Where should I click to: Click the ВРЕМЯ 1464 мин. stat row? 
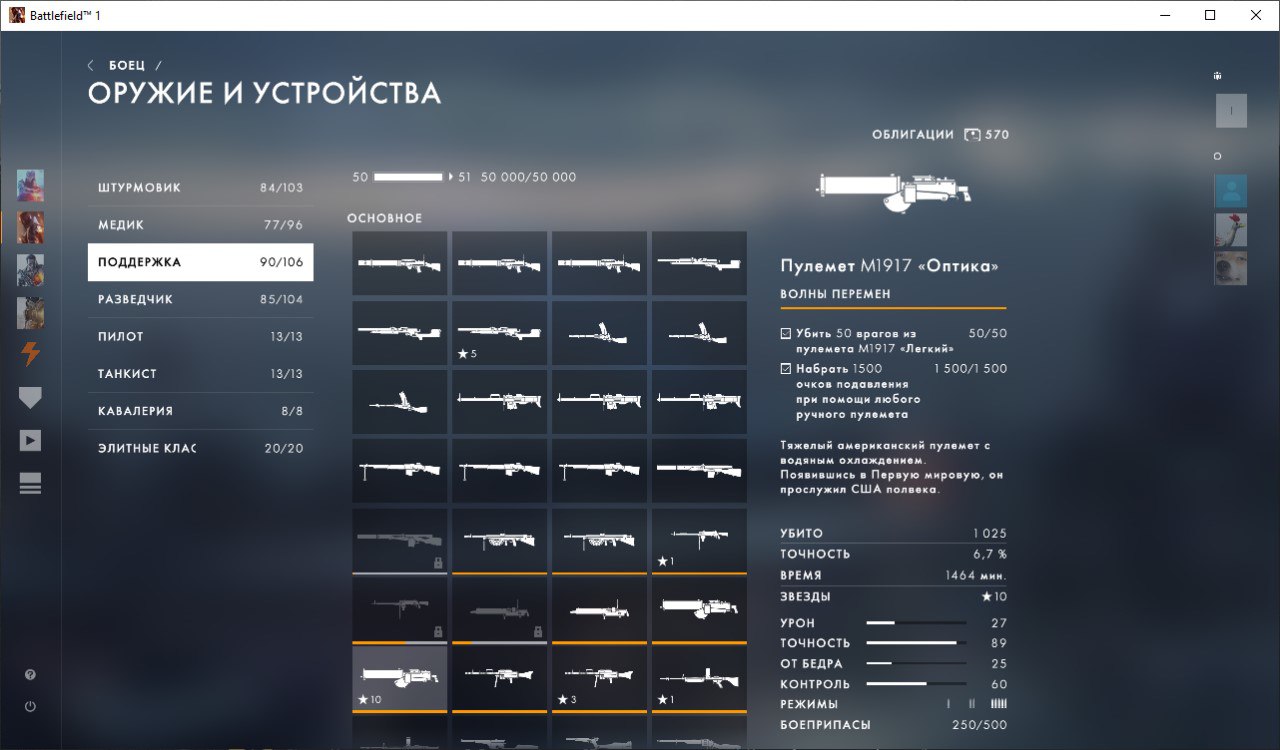click(893, 575)
